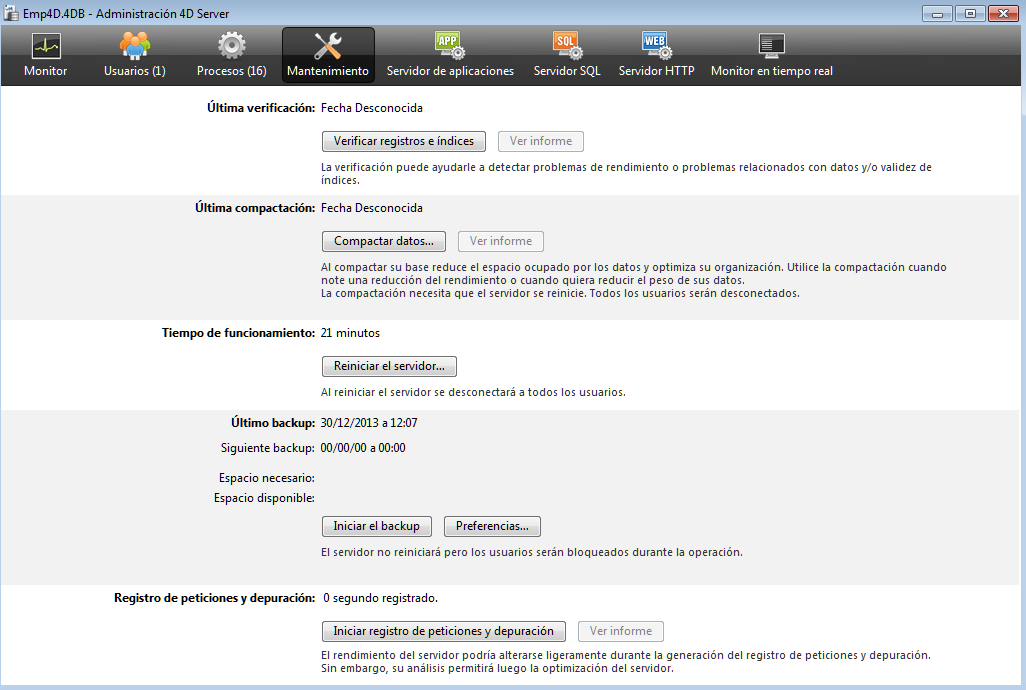
Task: Select the Usuarios people icon
Action: 134,45
